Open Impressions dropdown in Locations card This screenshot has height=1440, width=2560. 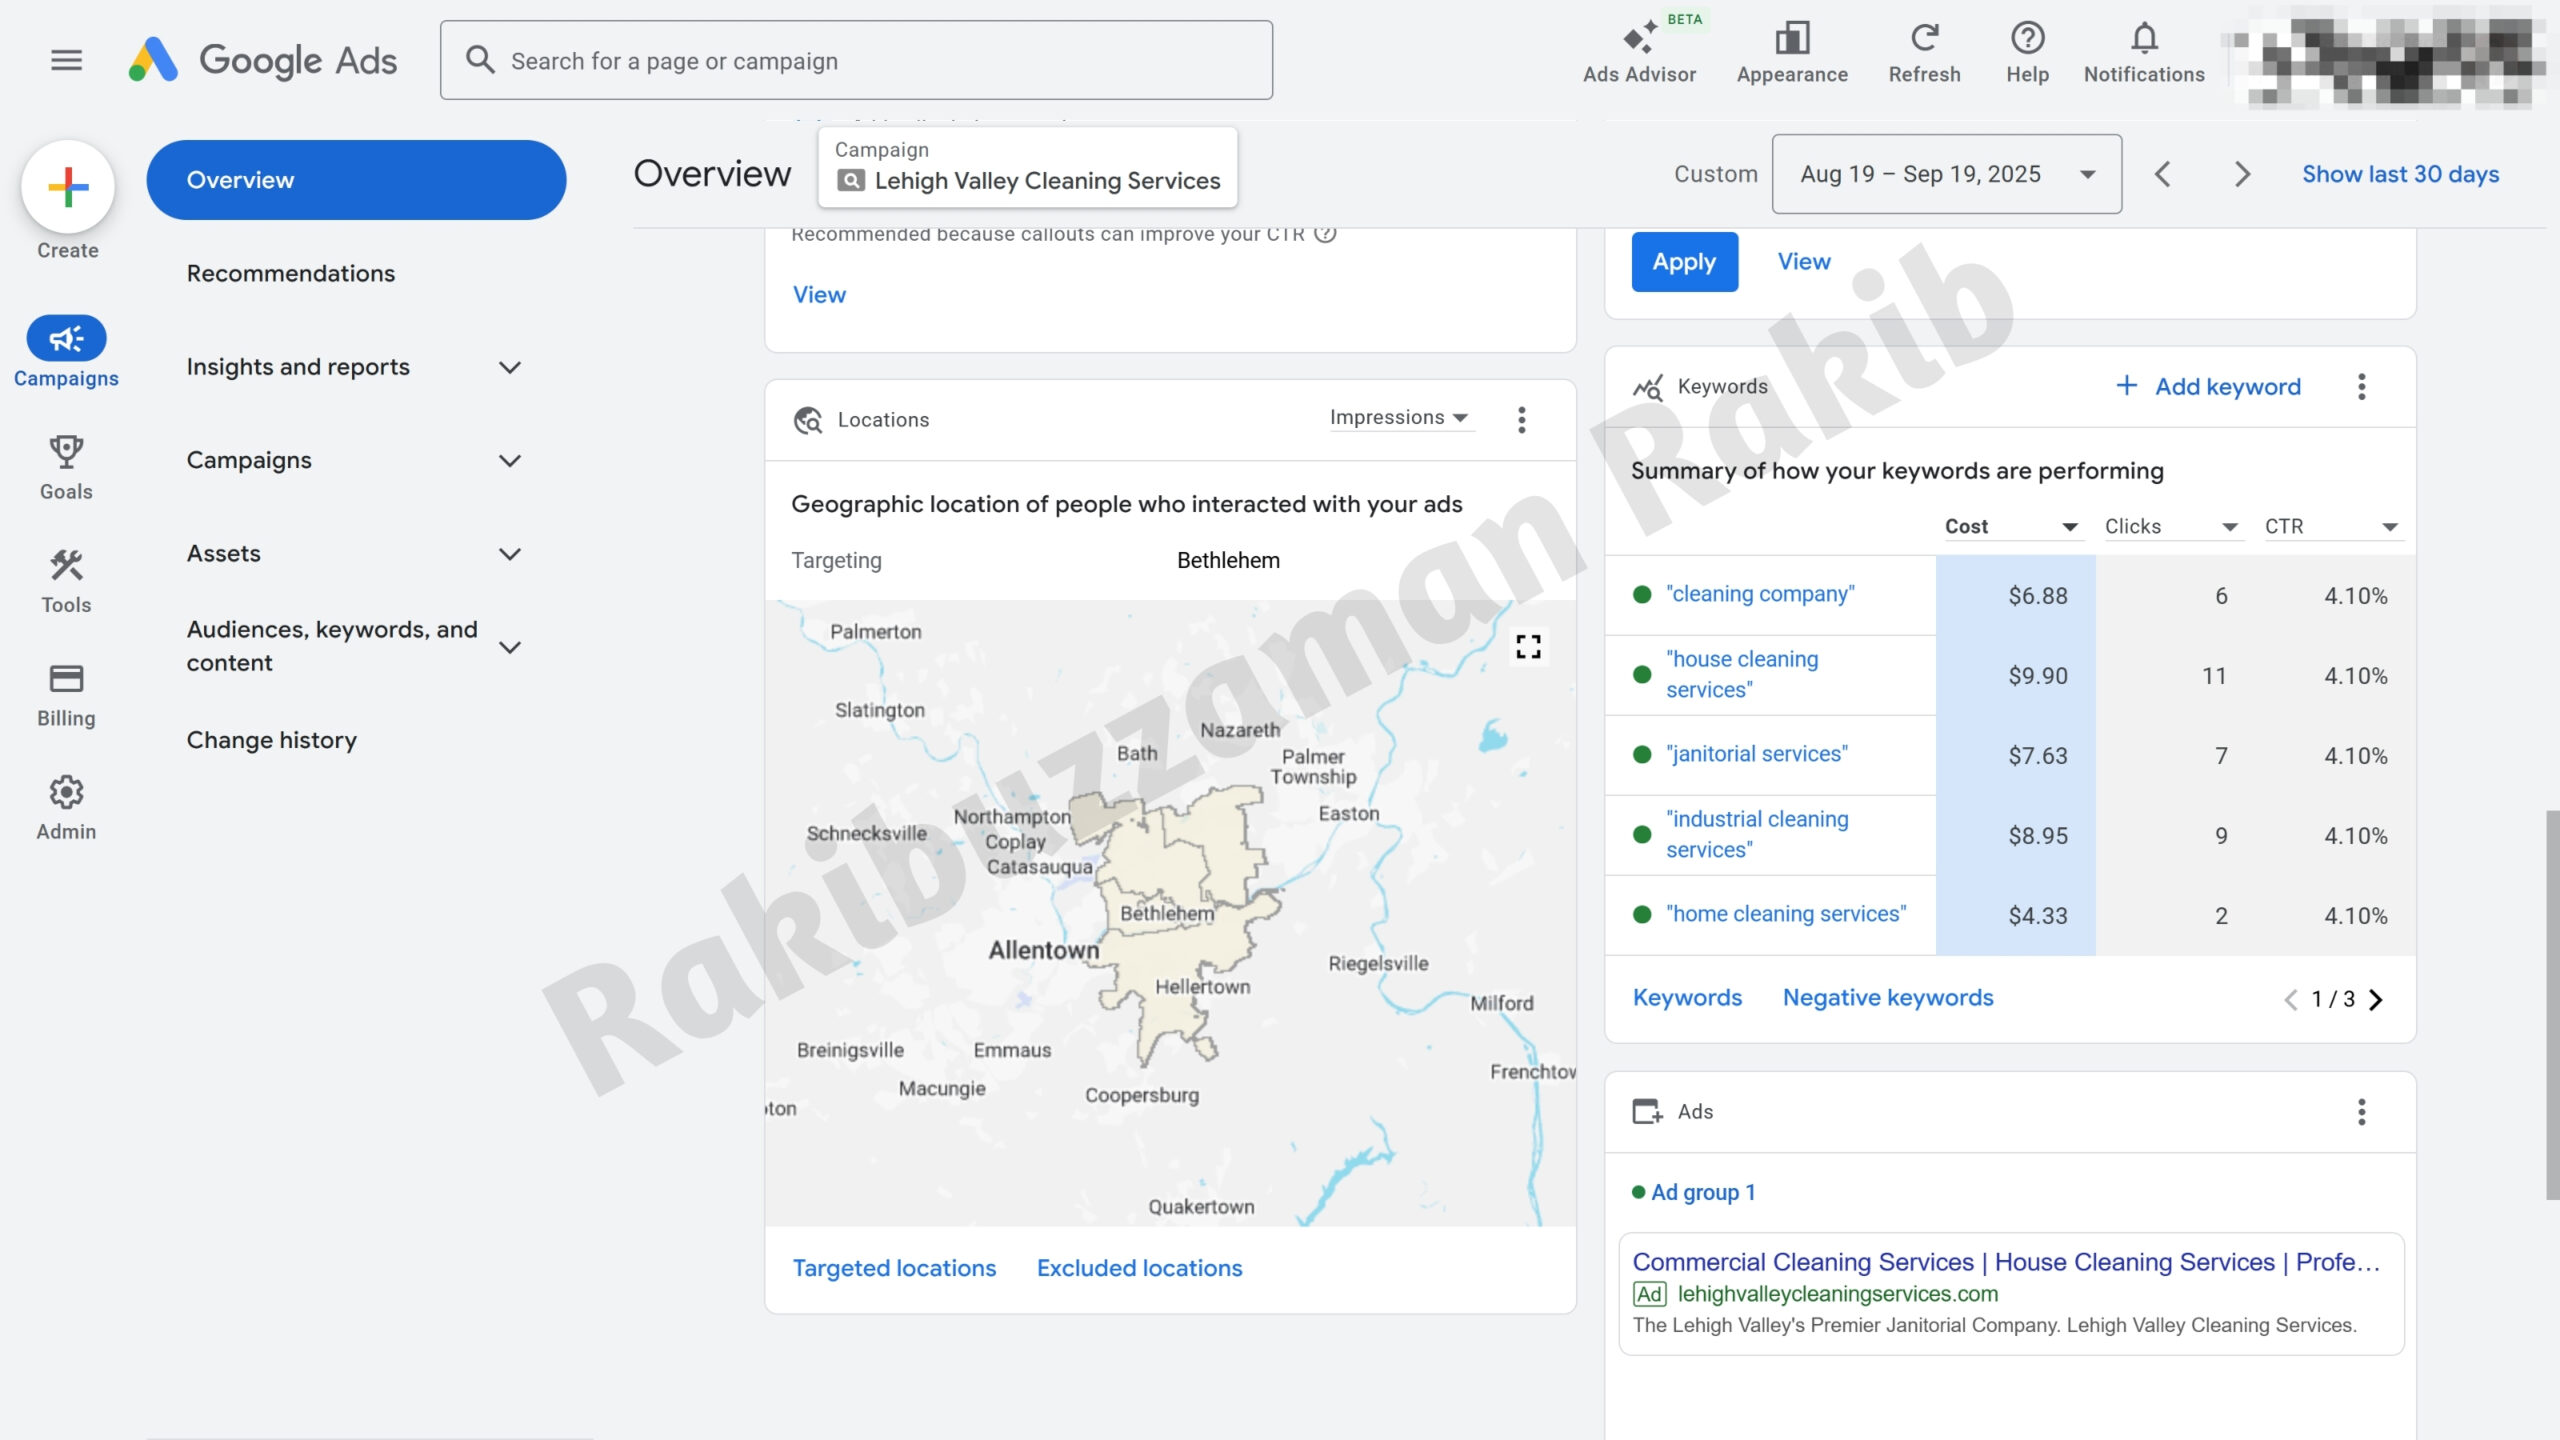(1398, 418)
